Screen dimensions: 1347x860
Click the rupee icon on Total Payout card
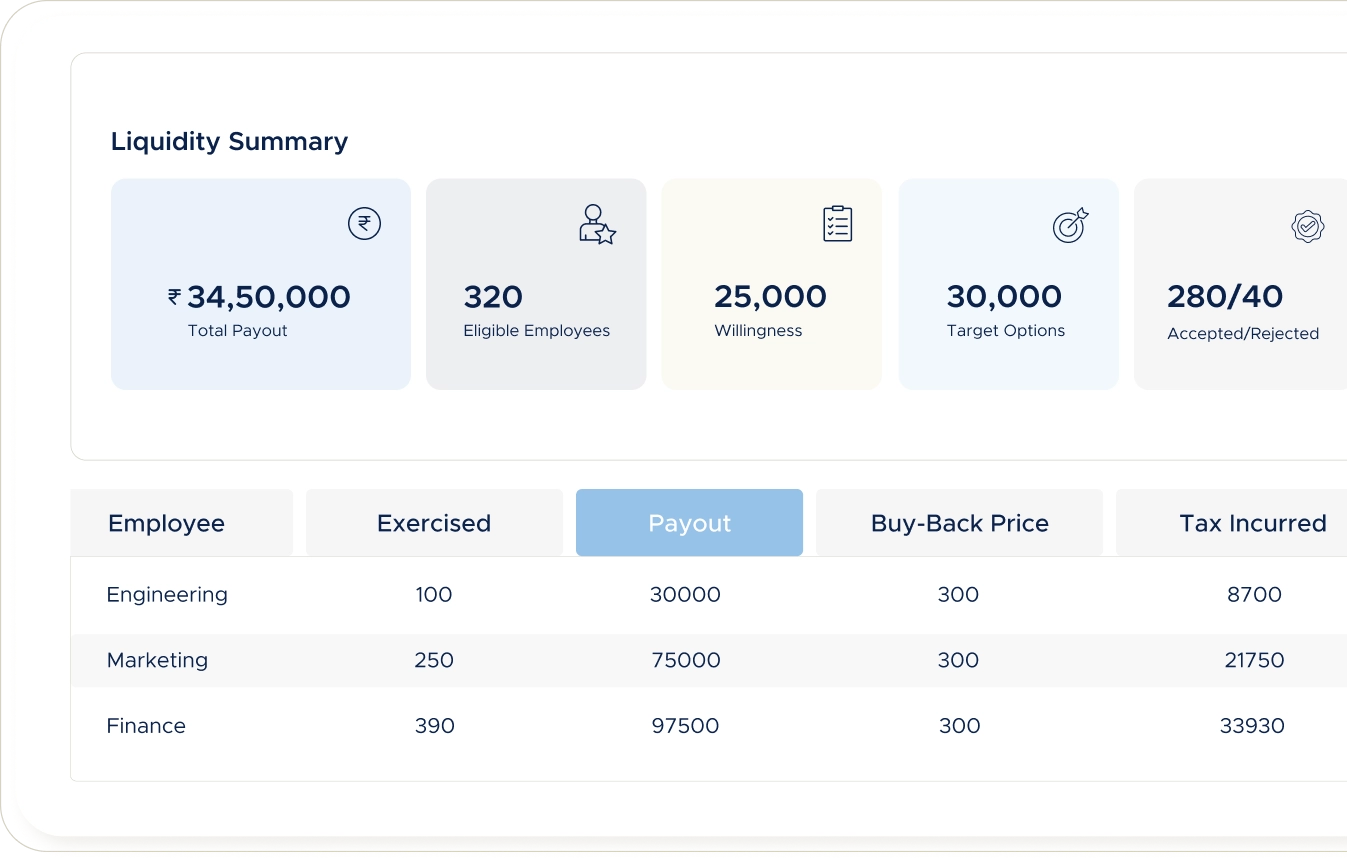coord(364,223)
